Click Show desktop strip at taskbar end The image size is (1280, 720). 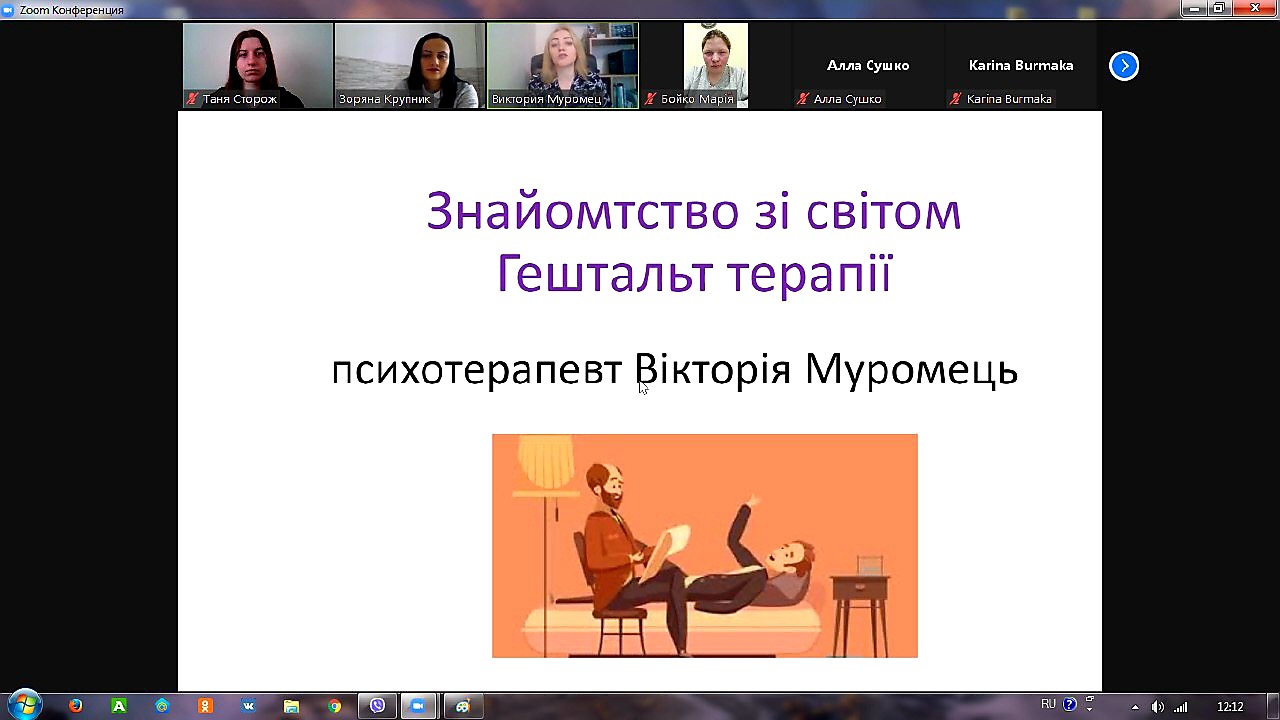[x=1272, y=706]
